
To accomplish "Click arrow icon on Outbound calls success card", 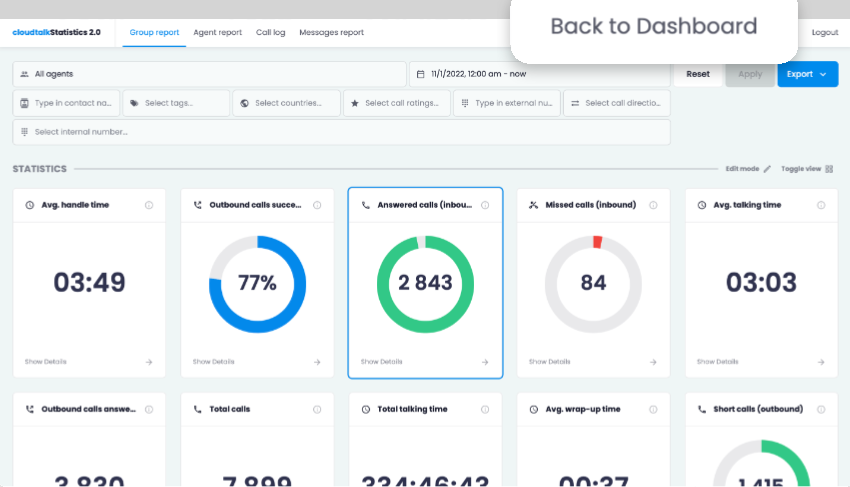I will 317,362.
